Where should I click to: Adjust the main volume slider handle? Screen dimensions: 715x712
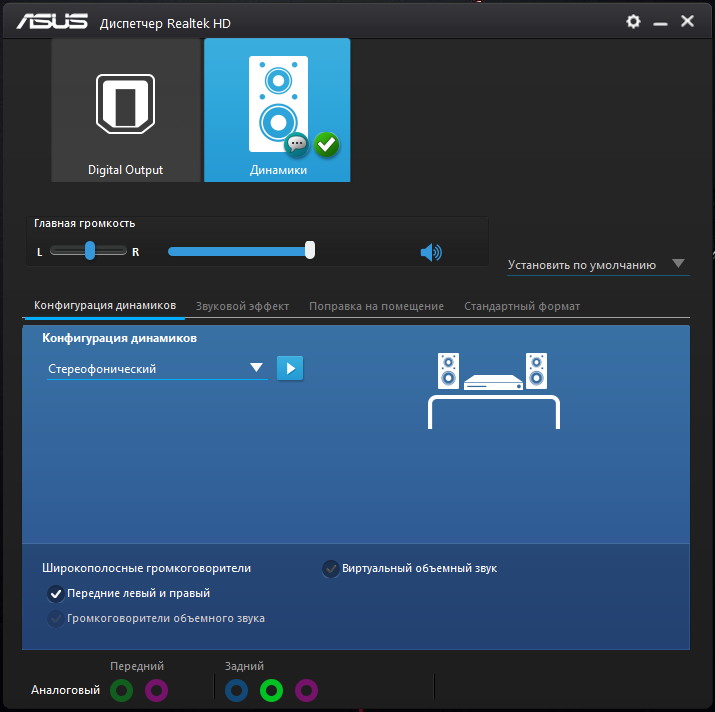[x=310, y=250]
